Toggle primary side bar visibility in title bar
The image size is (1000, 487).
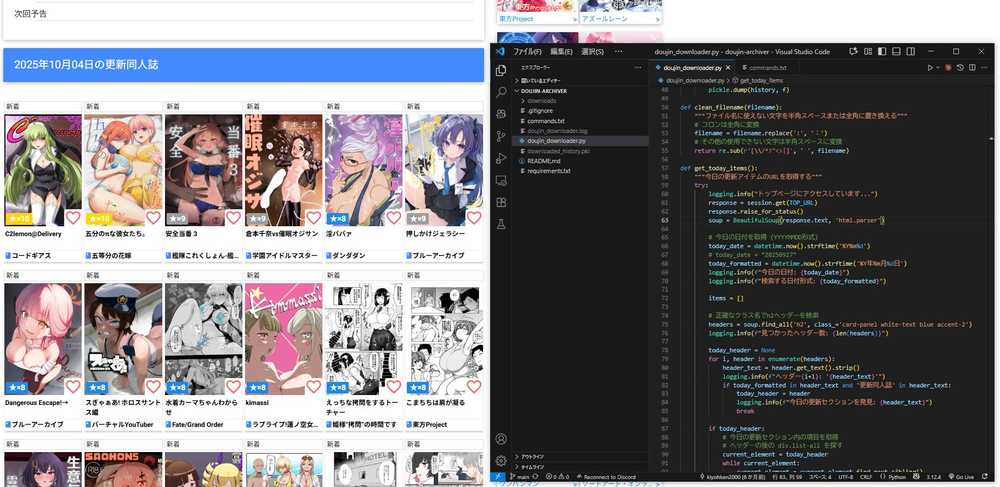[882, 52]
